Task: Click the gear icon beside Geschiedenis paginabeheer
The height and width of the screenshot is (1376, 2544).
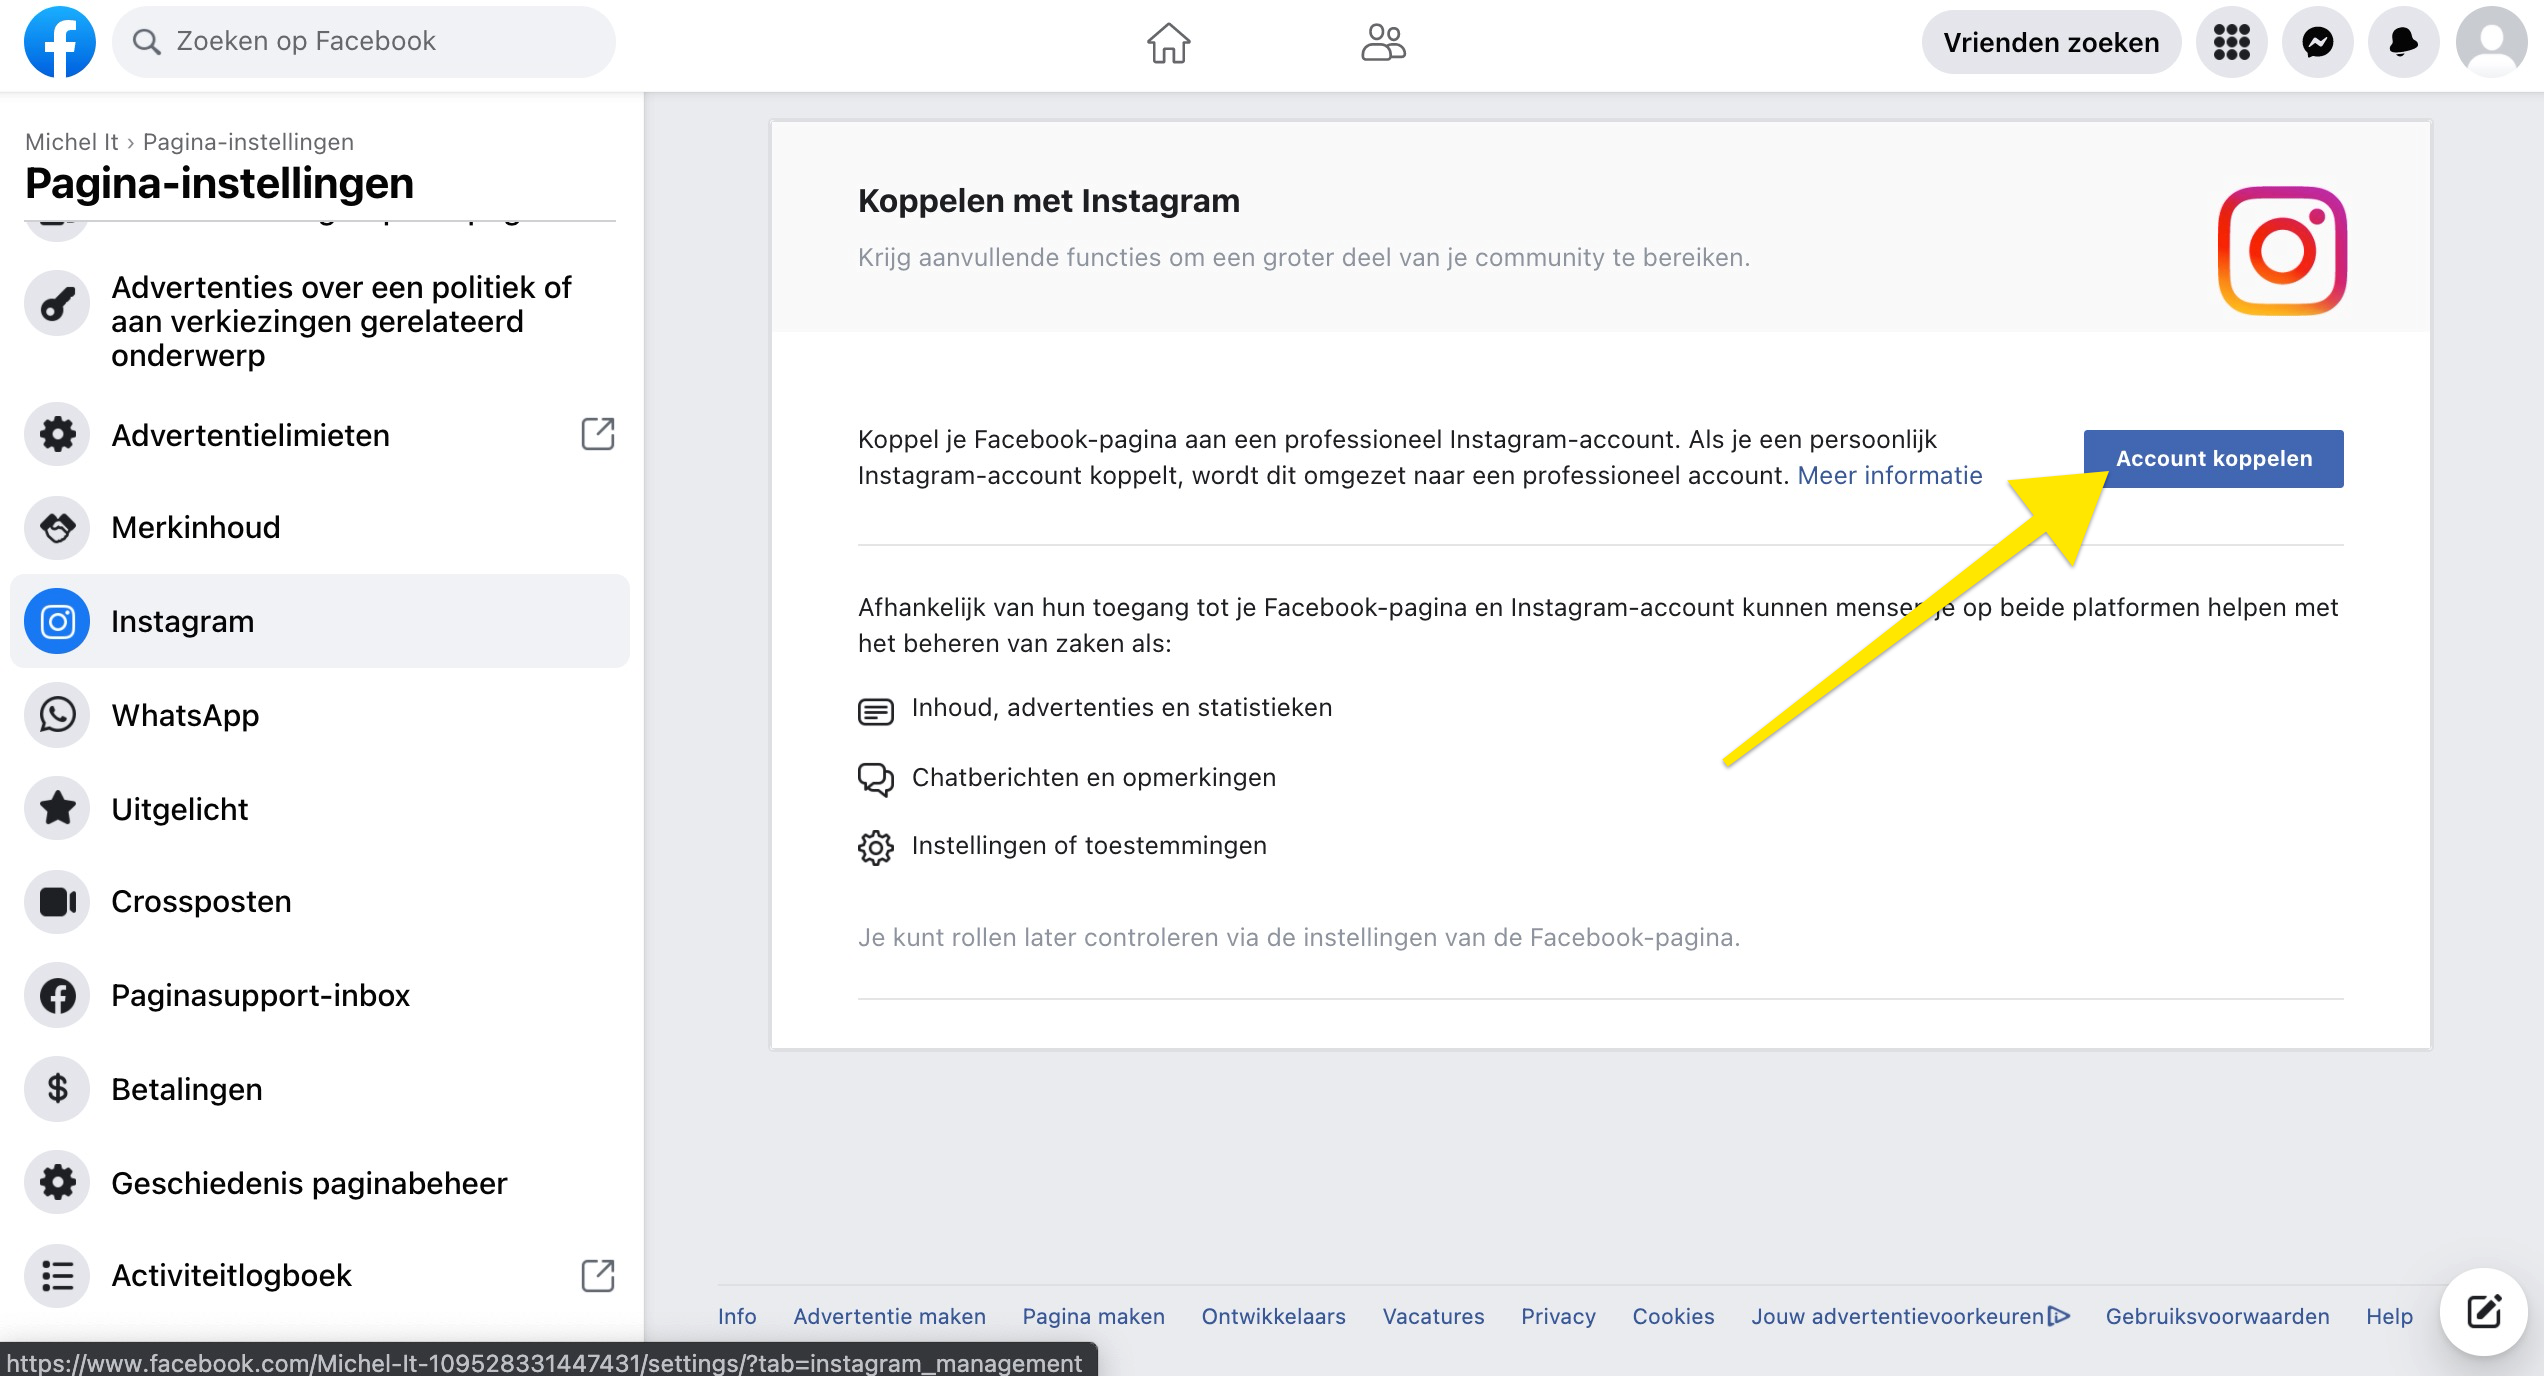Action: pyautogui.click(x=57, y=1182)
